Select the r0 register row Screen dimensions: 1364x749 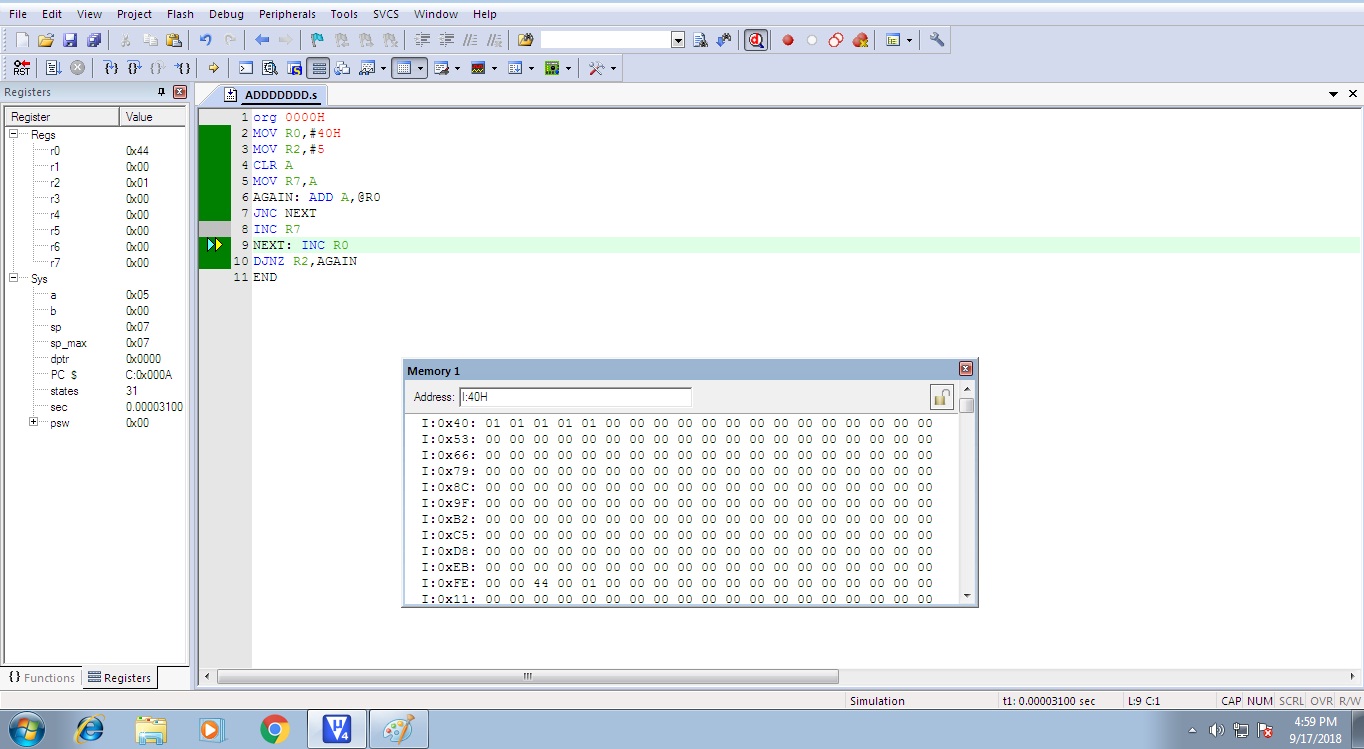coord(95,150)
